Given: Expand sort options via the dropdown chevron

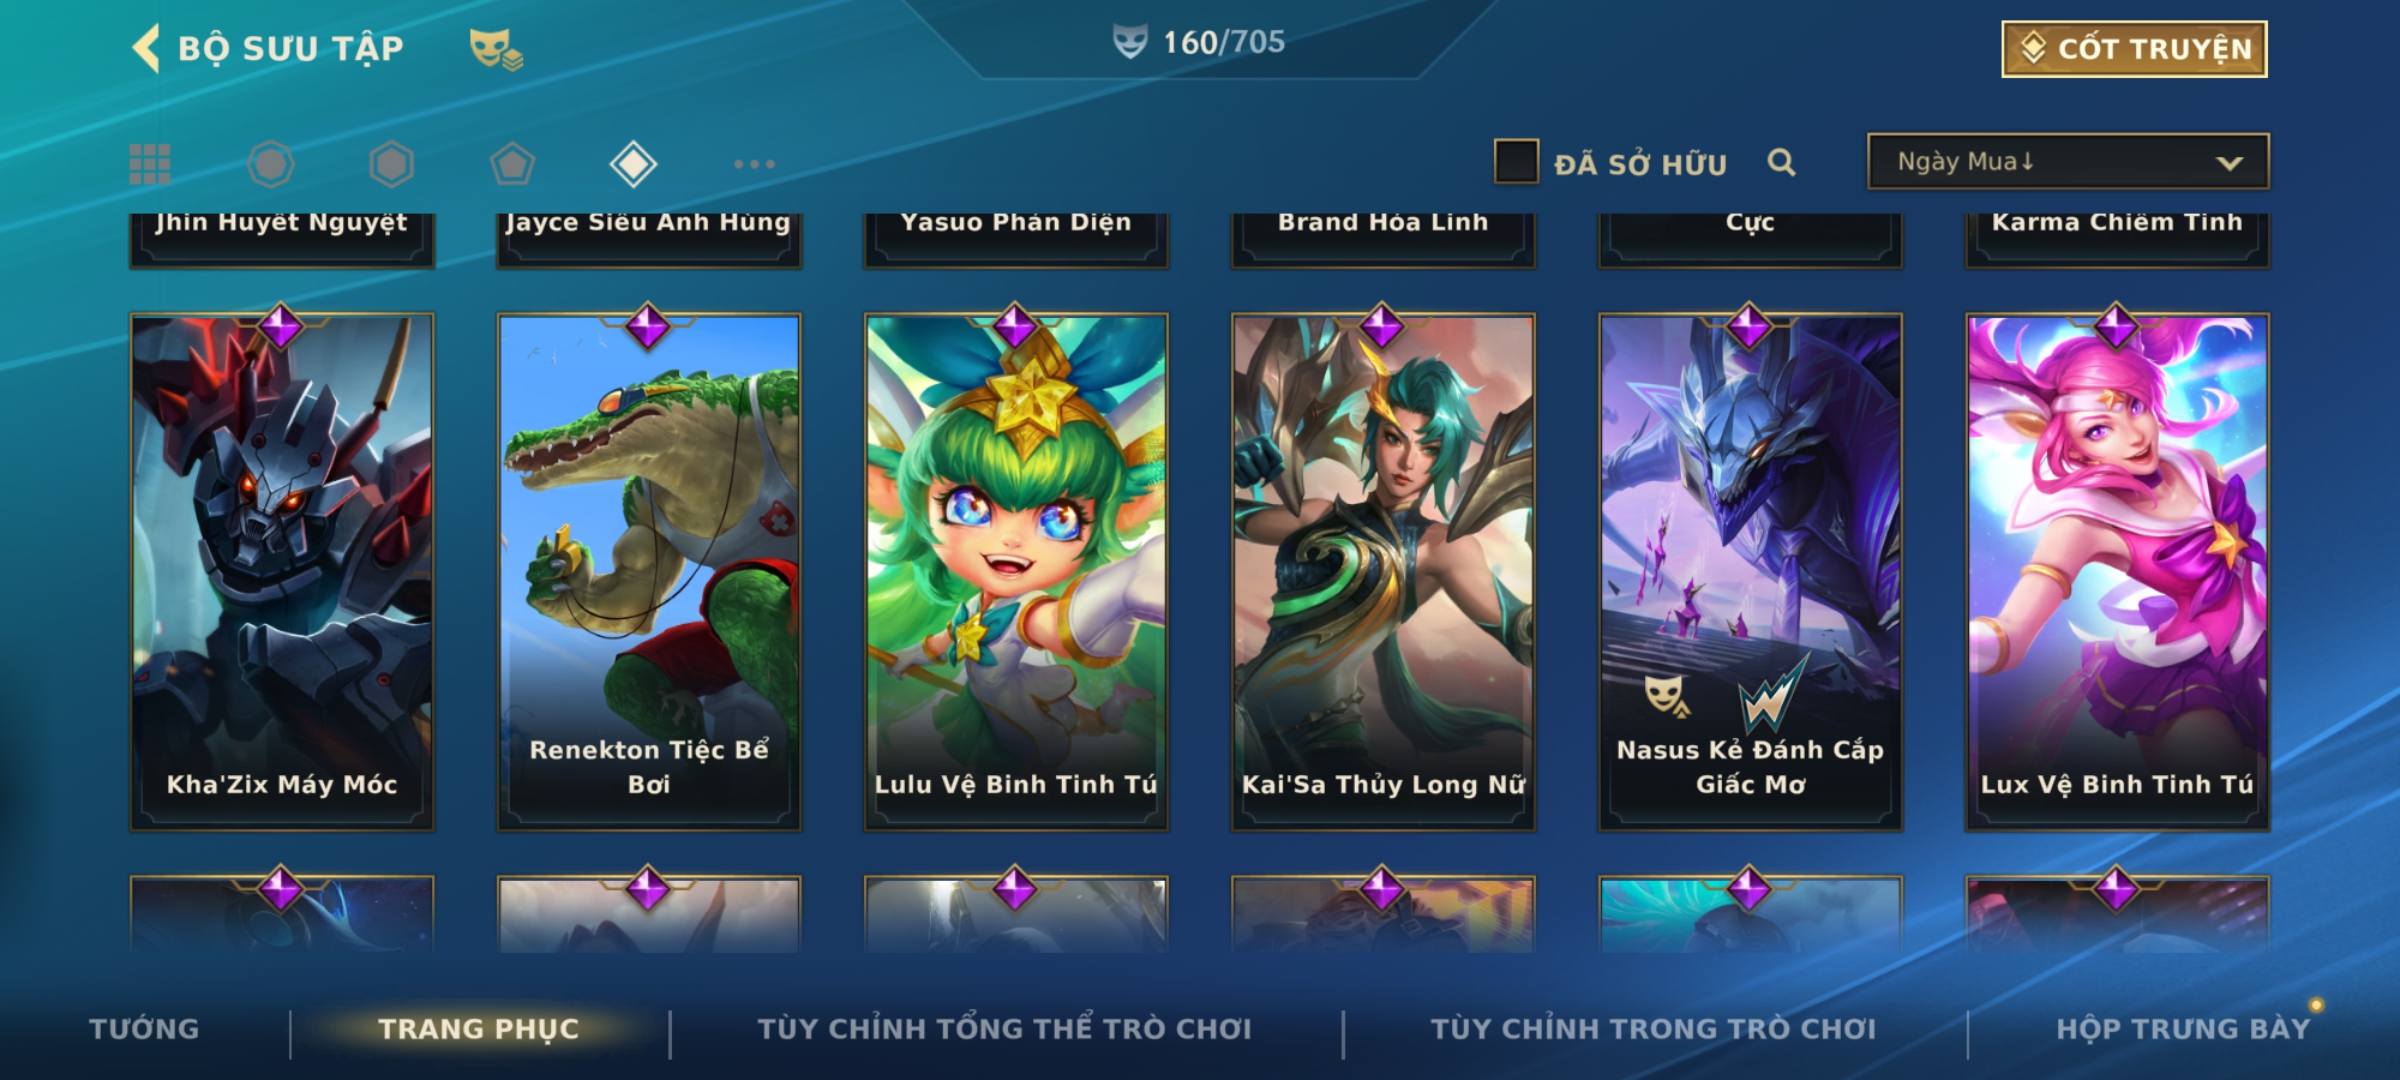Looking at the screenshot, I should [2229, 163].
